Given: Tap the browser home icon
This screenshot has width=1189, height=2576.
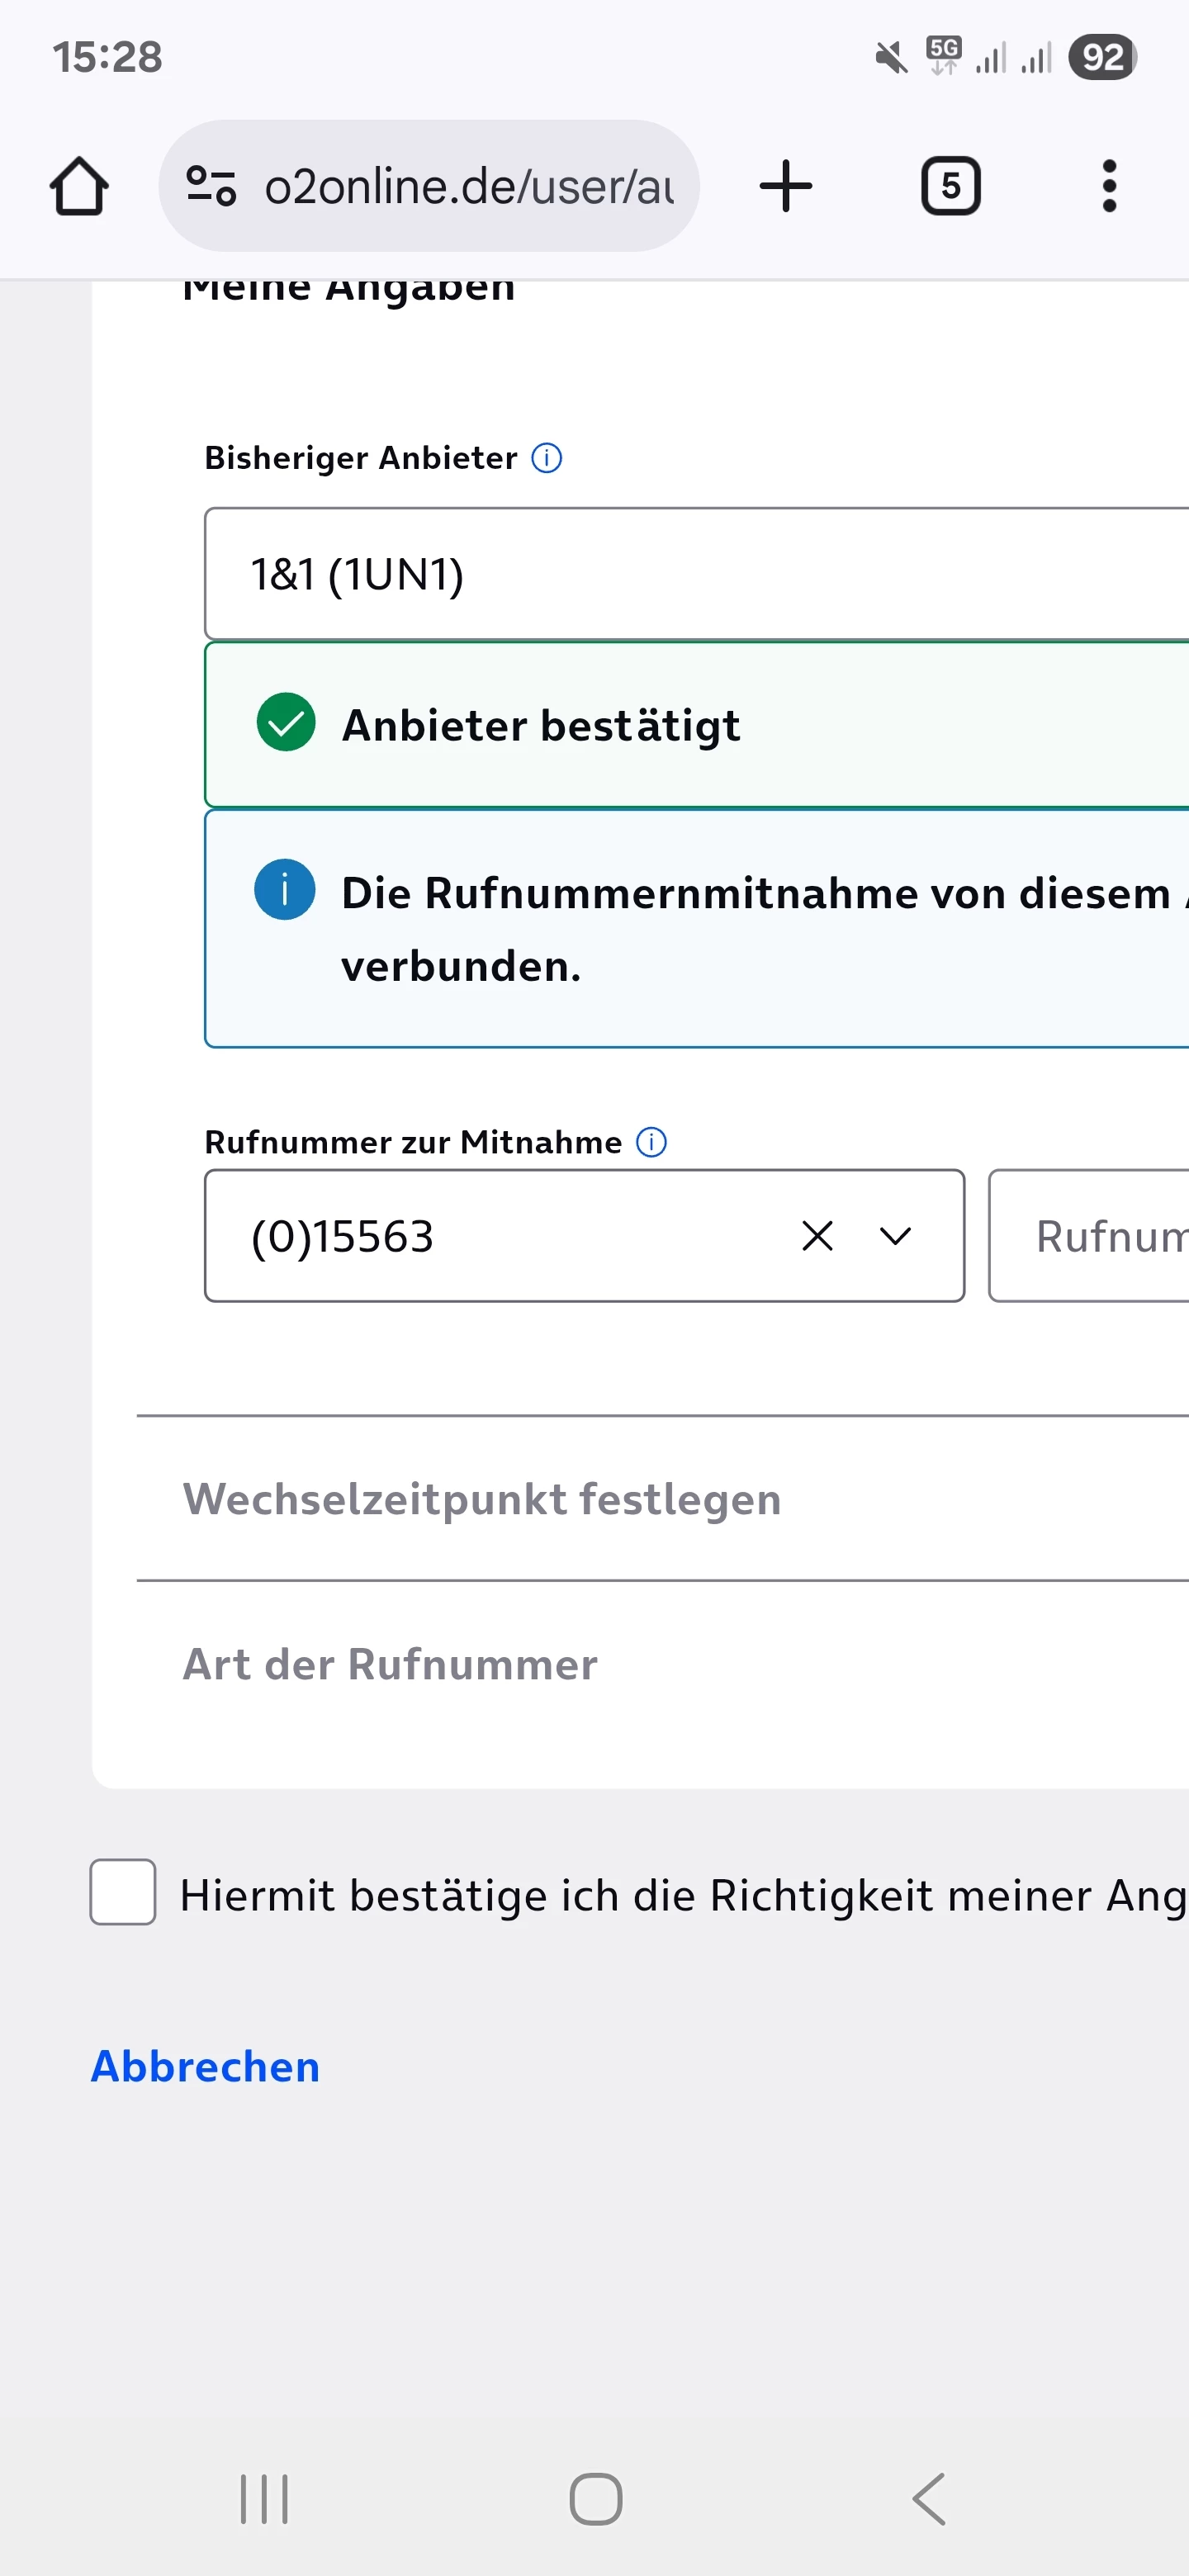Looking at the screenshot, I should click(x=79, y=187).
